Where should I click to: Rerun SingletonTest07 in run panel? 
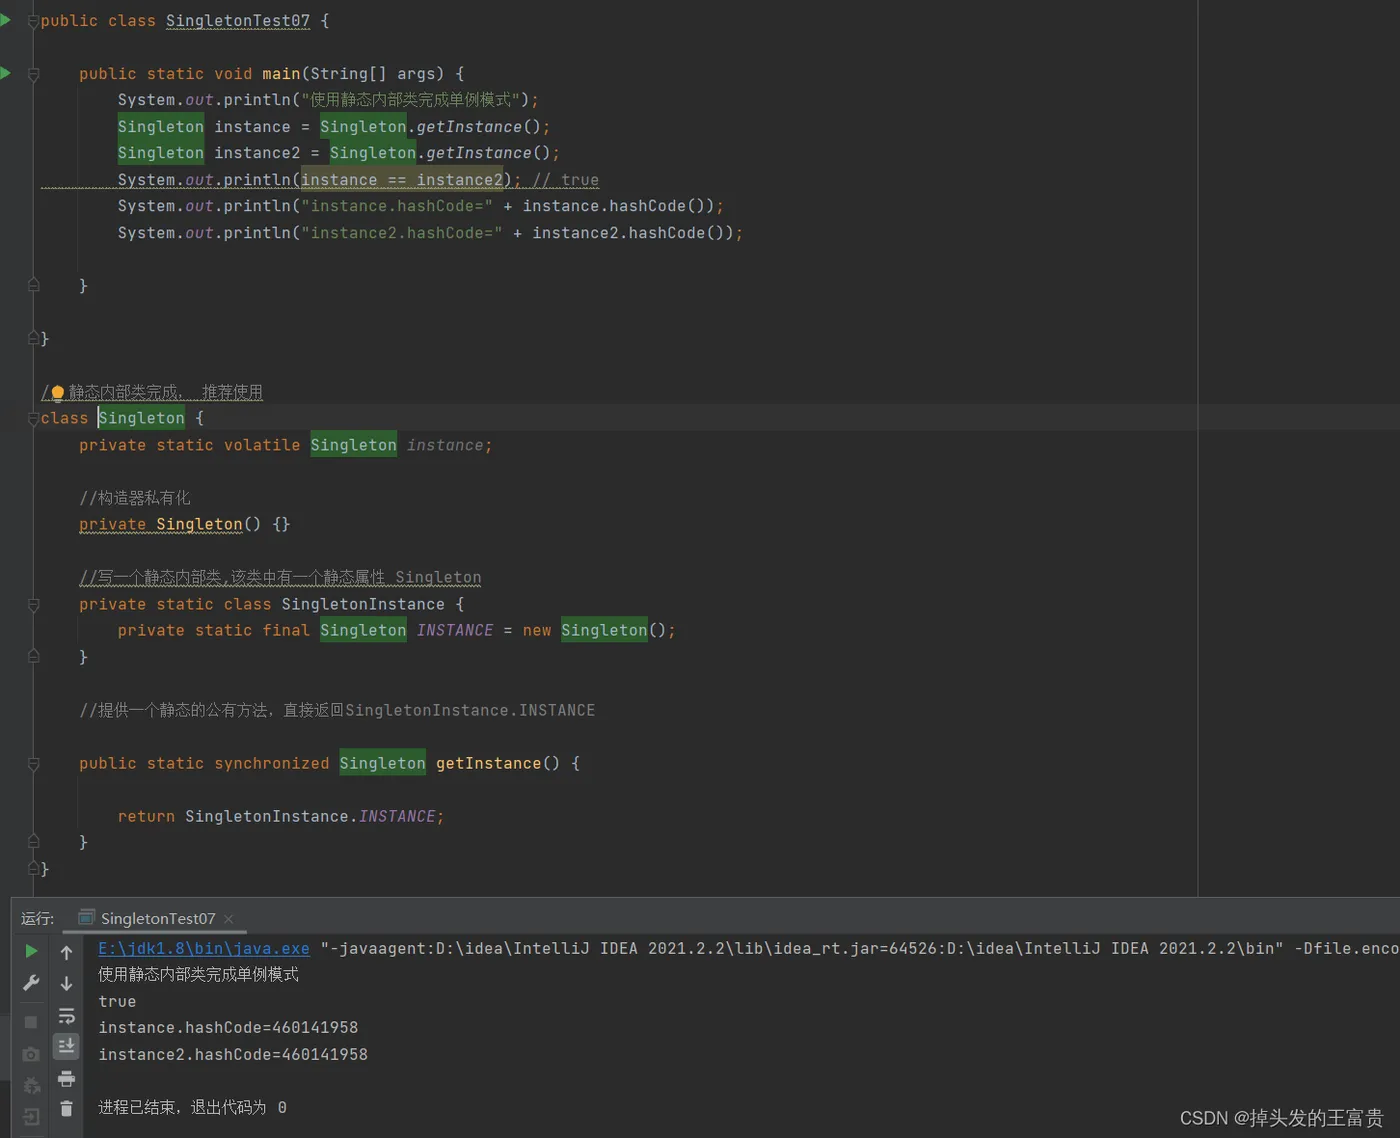[x=31, y=951]
